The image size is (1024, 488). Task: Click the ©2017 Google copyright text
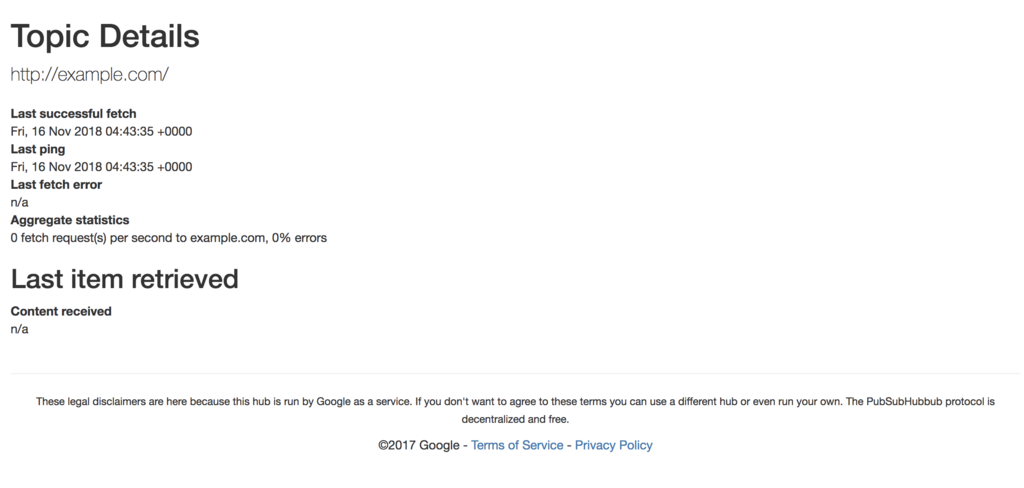coord(419,446)
